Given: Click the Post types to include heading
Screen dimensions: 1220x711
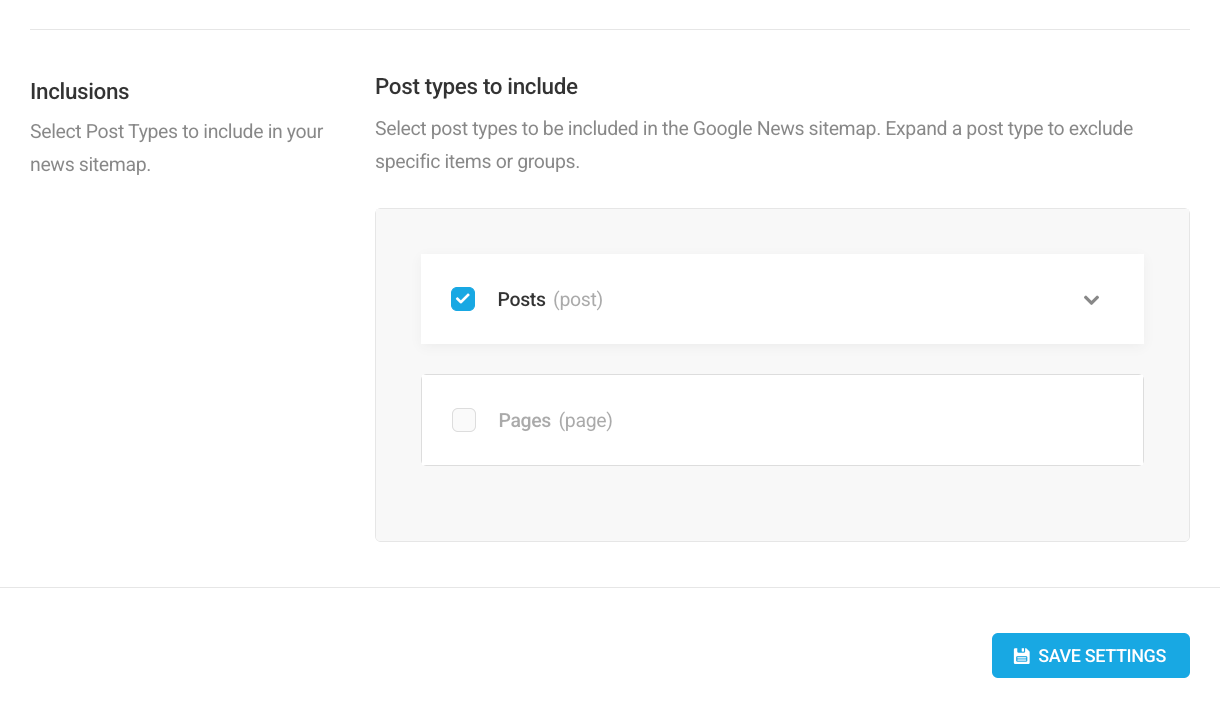Looking at the screenshot, I should click(476, 86).
